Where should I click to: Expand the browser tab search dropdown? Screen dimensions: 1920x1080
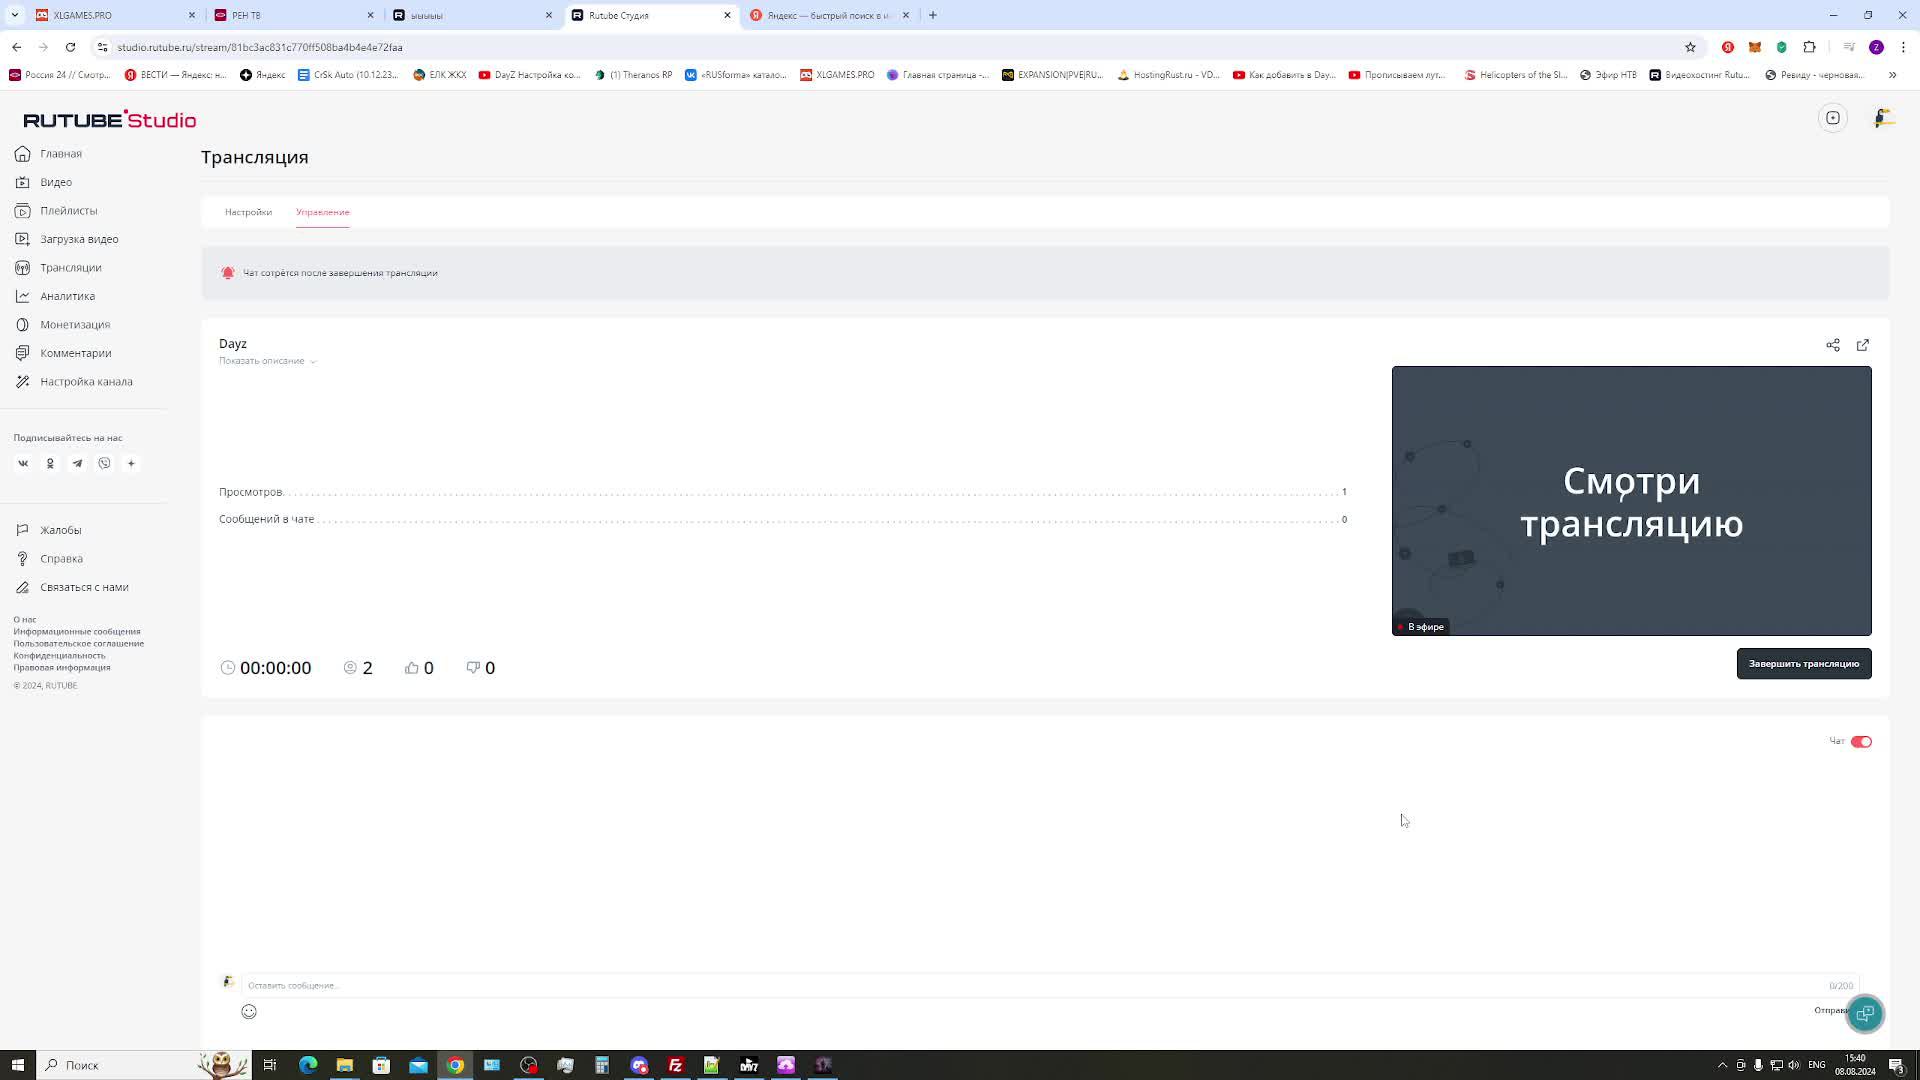pyautogui.click(x=15, y=15)
